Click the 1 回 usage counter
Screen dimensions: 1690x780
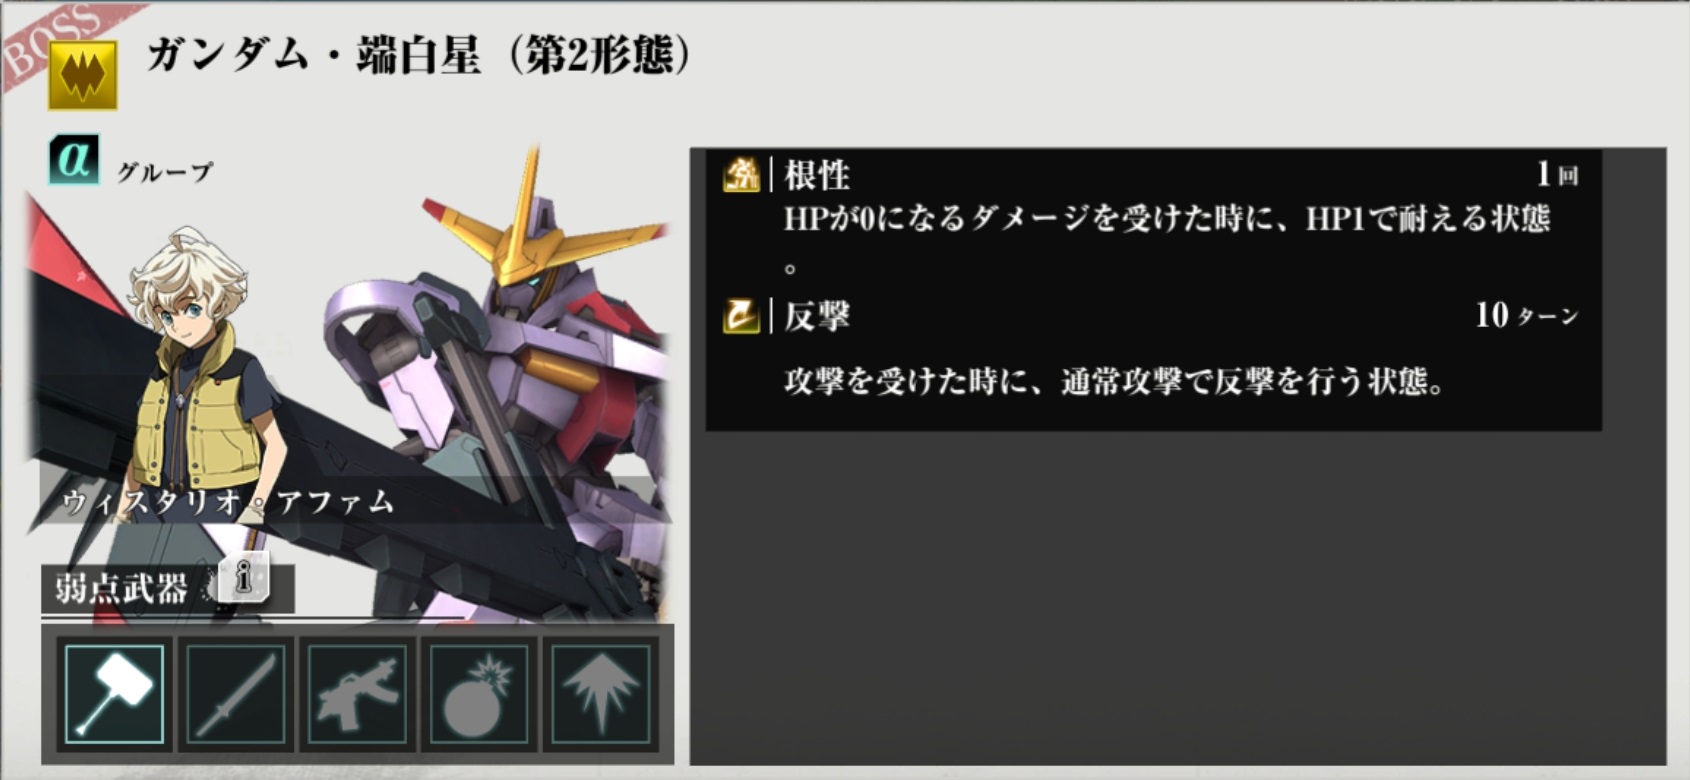point(1557,175)
